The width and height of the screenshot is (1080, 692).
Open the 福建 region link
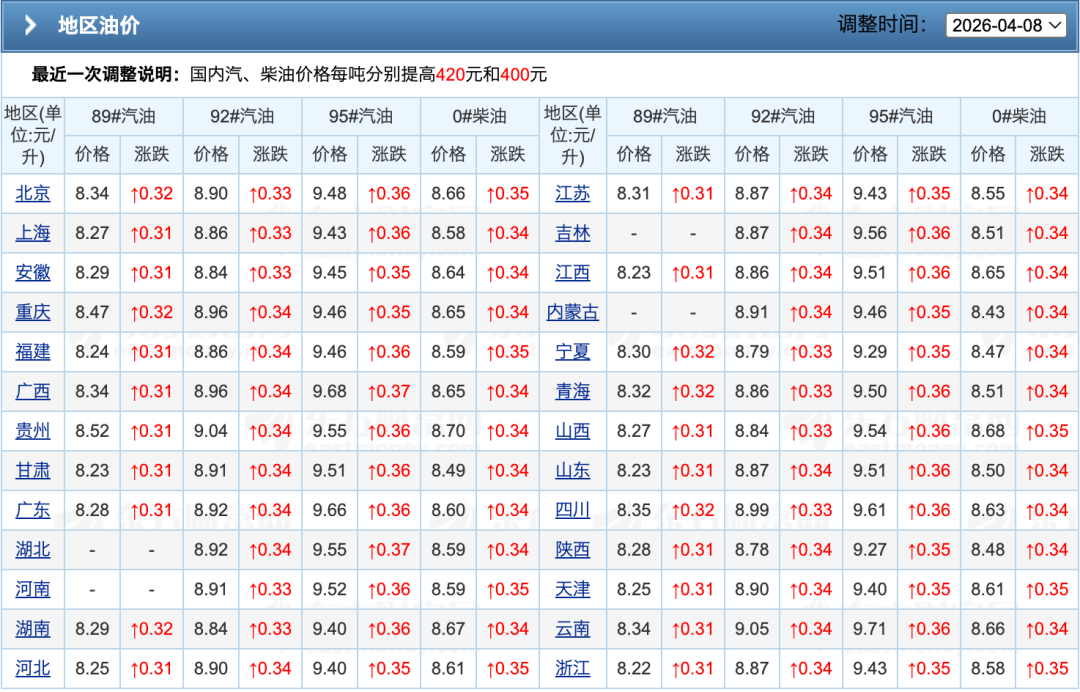pyautogui.click(x=33, y=352)
